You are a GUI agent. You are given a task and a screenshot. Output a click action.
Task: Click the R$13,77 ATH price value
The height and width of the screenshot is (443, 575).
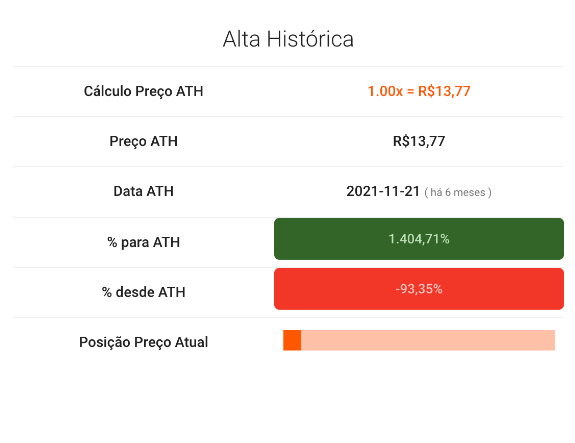pyautogui.click(x=419, y=141)
